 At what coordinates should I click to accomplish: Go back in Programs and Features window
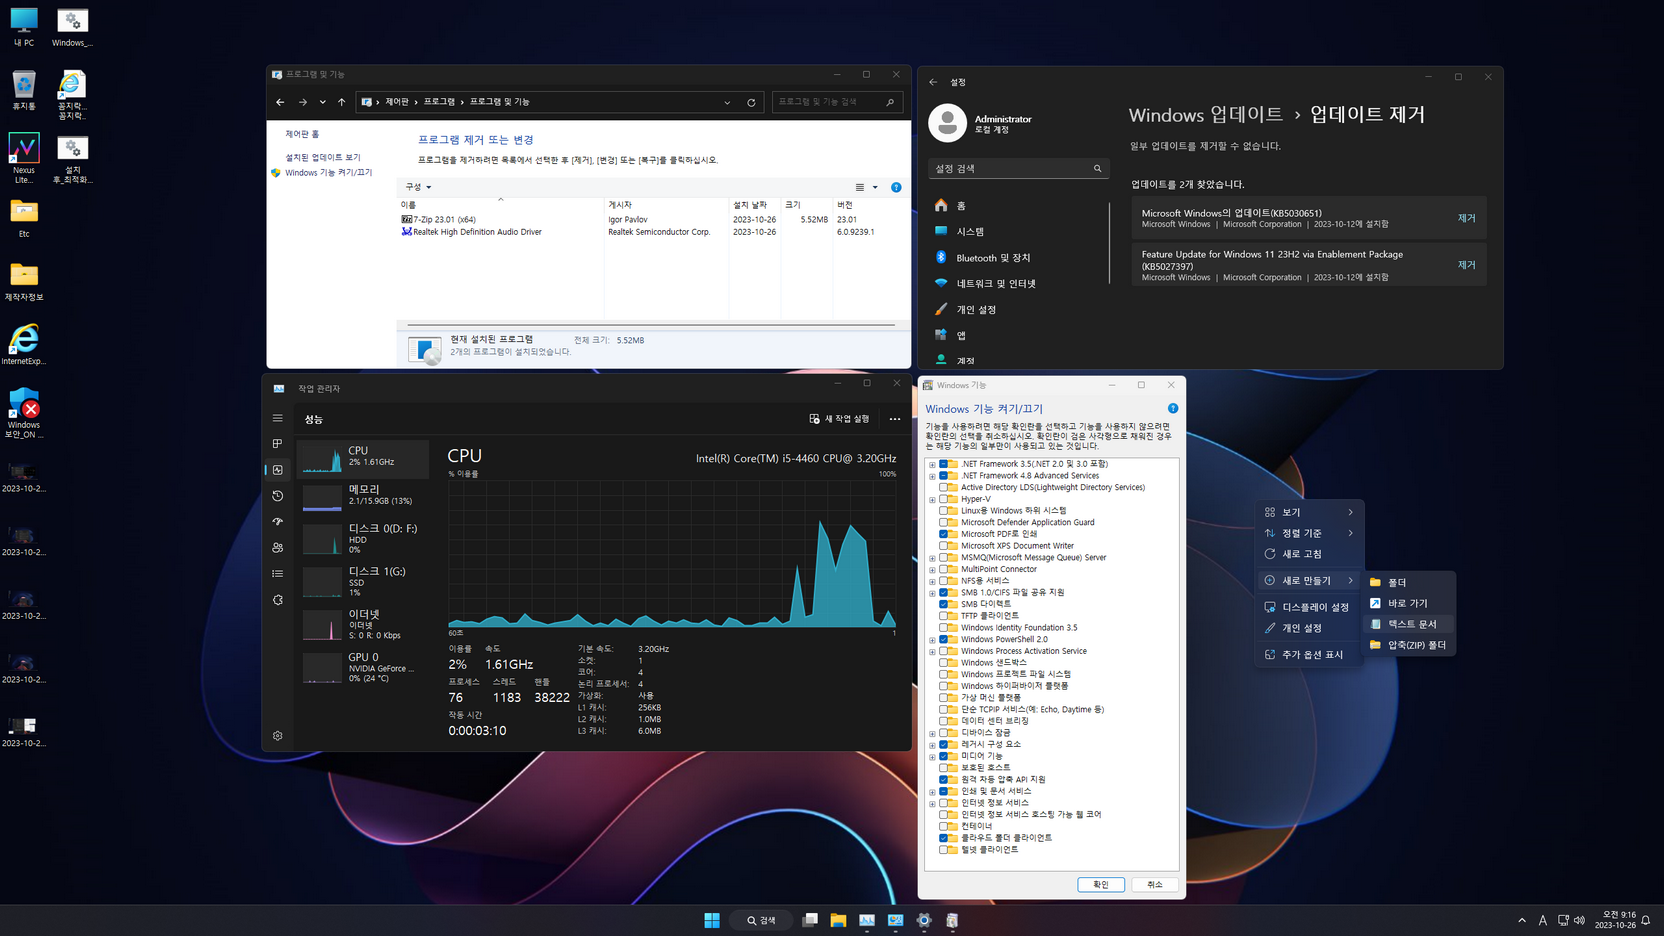tap(280, 102)
